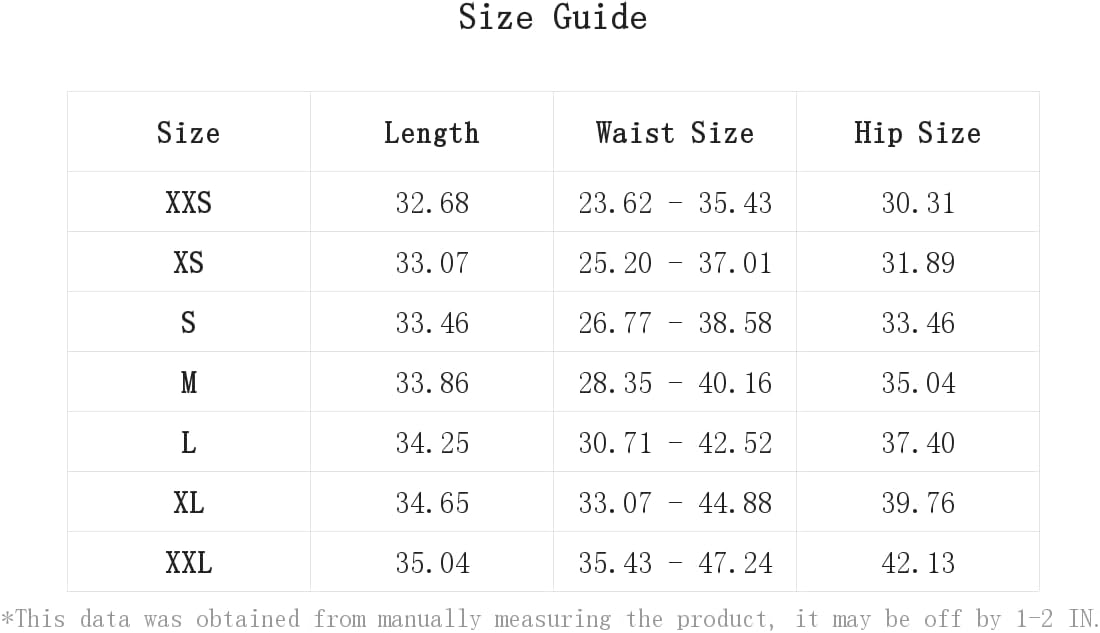Select hip size value 42.13
This screenshot has width=1100, height=633.
coord(918,563)
